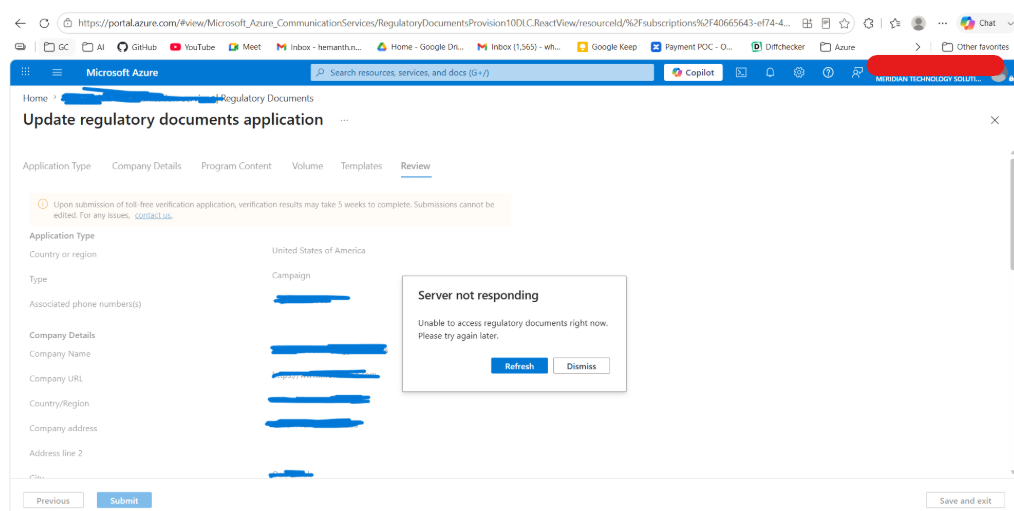Viewport: 1014px width, 511px height.
Task: Expand more bookmarks chevron
Action: [918, 47]
